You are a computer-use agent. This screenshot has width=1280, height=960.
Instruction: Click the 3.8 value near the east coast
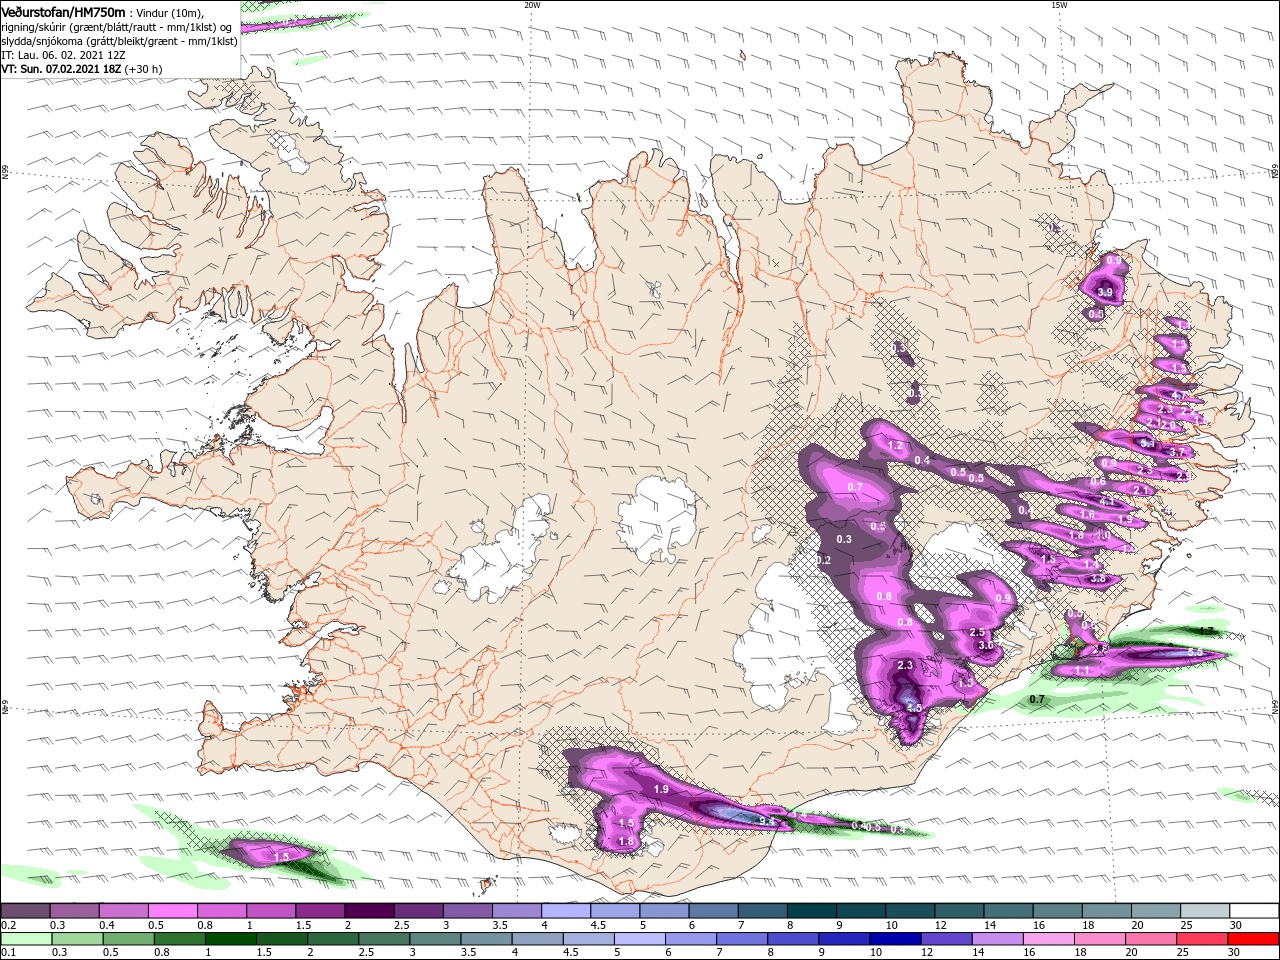pos(1097,578)
